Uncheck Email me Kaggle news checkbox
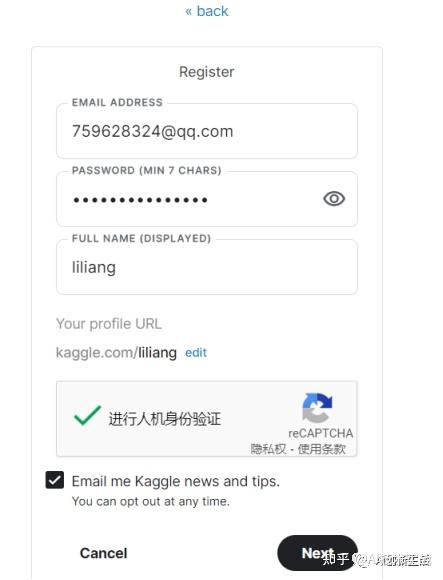The height and width of the screenshot is (580, 443). click(x=55, y=480)
